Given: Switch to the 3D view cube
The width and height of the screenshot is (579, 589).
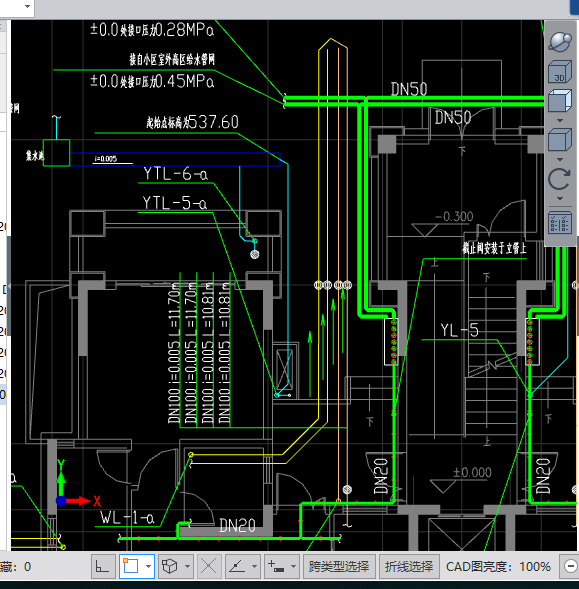Looking at the screenshot, I should [x=559, y=71].
